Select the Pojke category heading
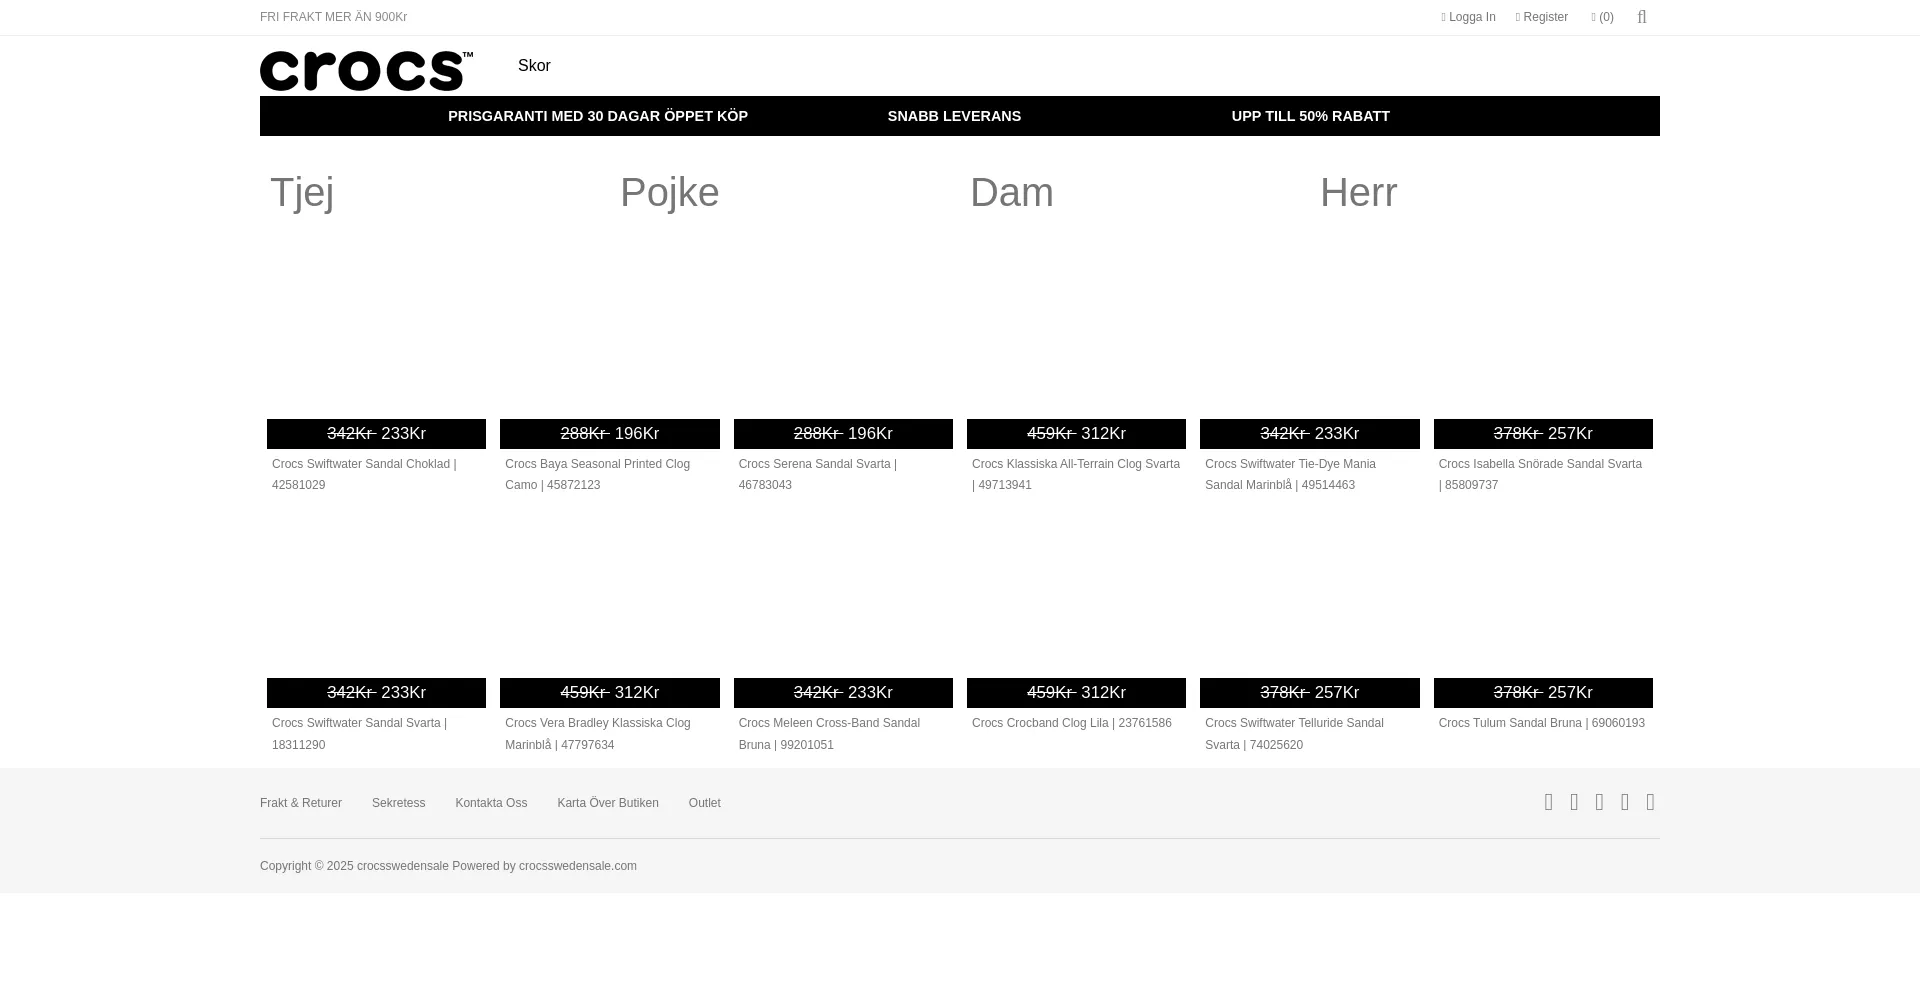 (670, 192)
